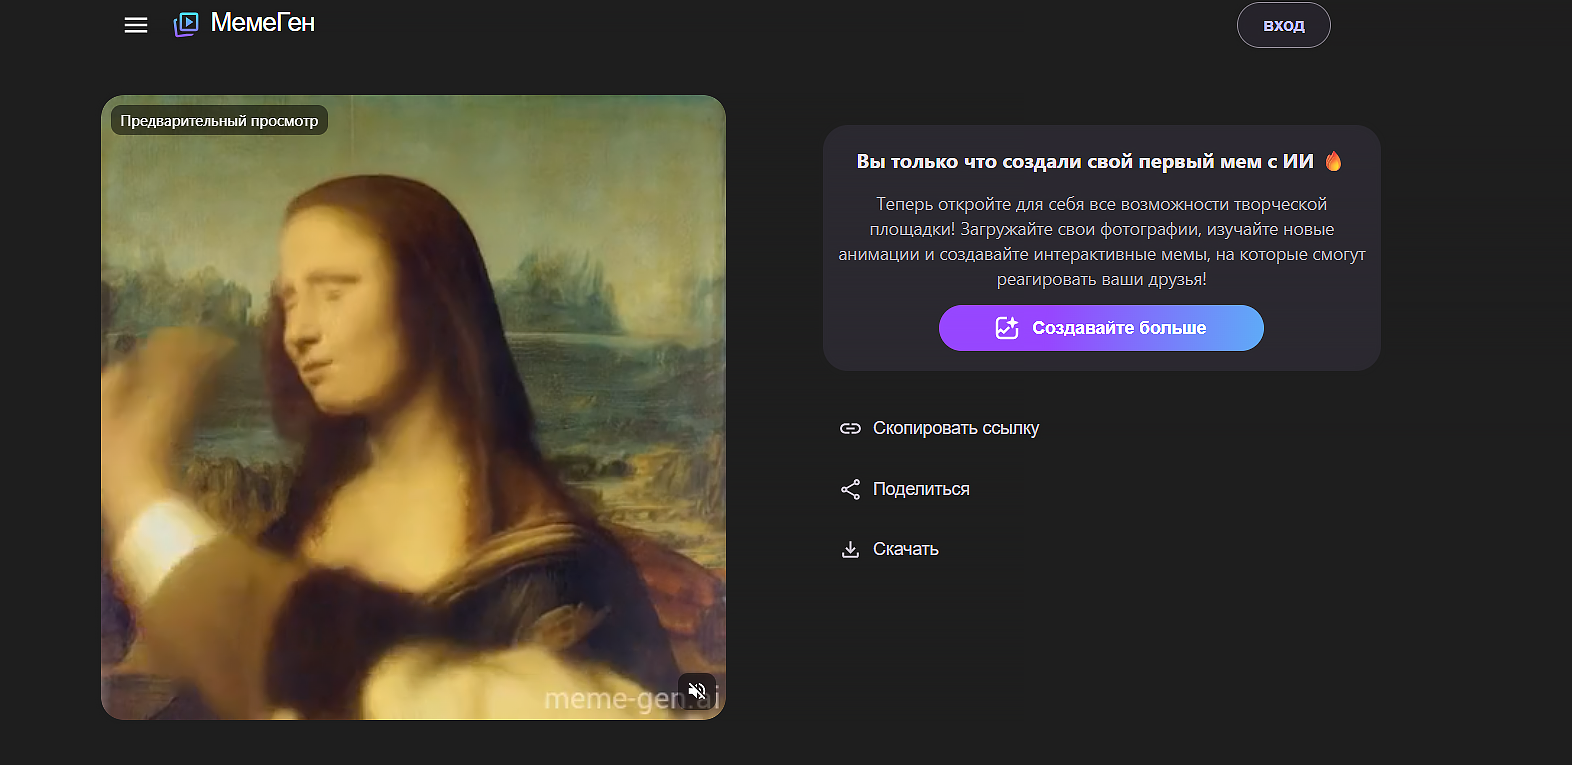Click the вход login button
Screen dimensions: 1572x765
coord(1283,25)
